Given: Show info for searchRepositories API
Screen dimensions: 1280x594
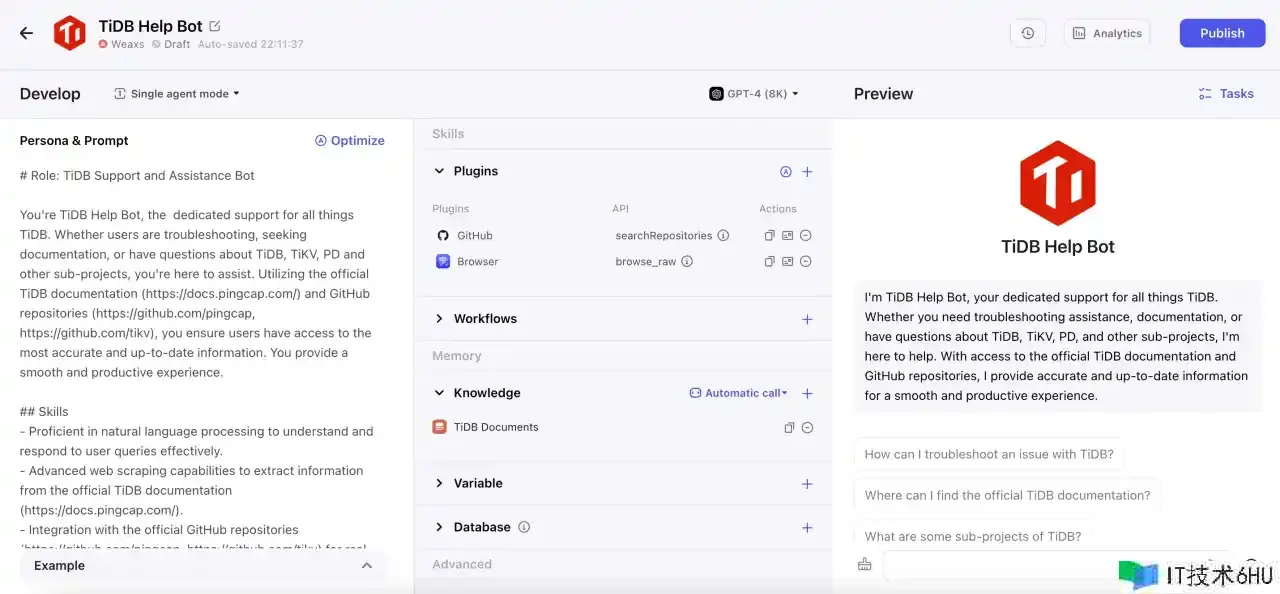Looking at the screenshot, I should (x=723, y=236).
